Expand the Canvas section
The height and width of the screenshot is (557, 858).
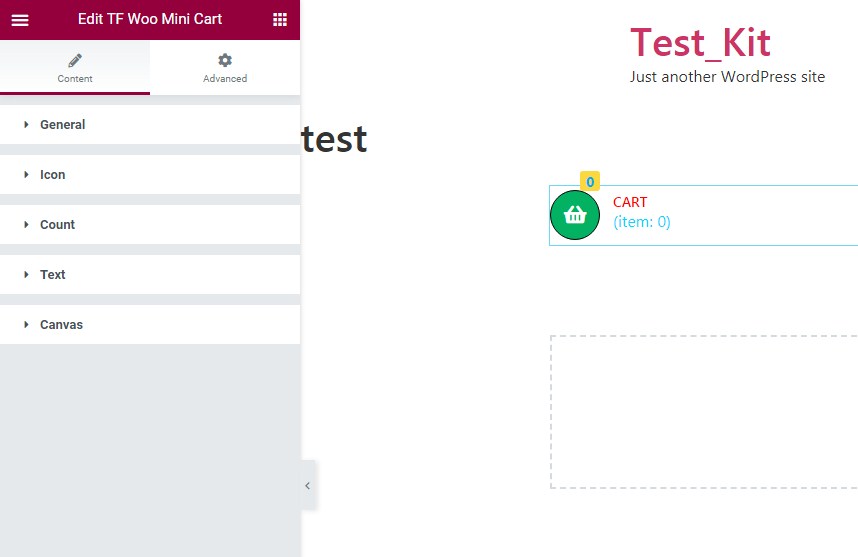150,324
